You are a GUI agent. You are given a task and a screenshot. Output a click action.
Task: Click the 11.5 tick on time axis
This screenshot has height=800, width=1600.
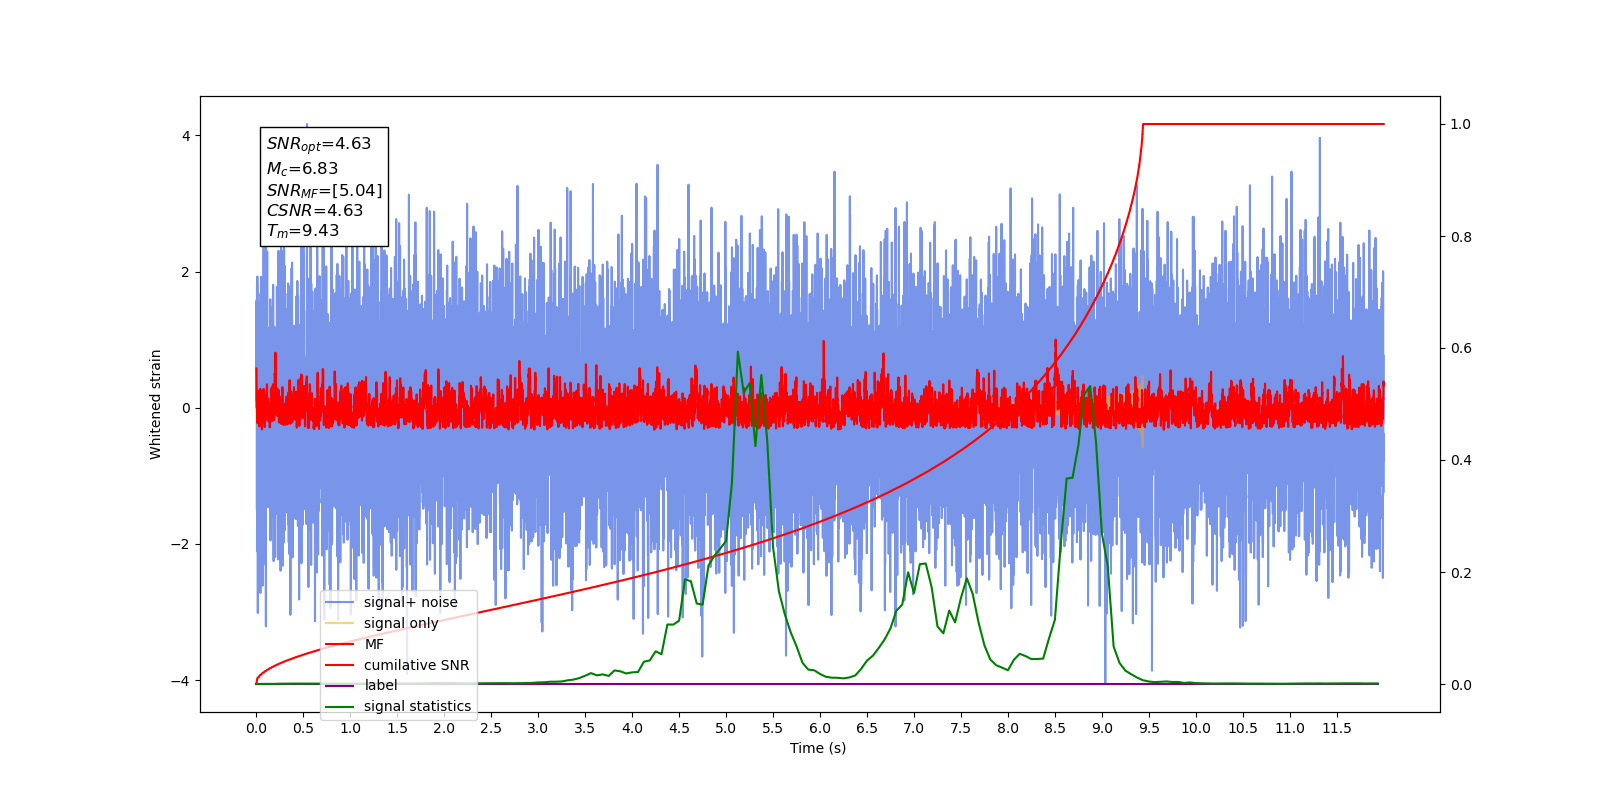click(x=1337, y=728)
